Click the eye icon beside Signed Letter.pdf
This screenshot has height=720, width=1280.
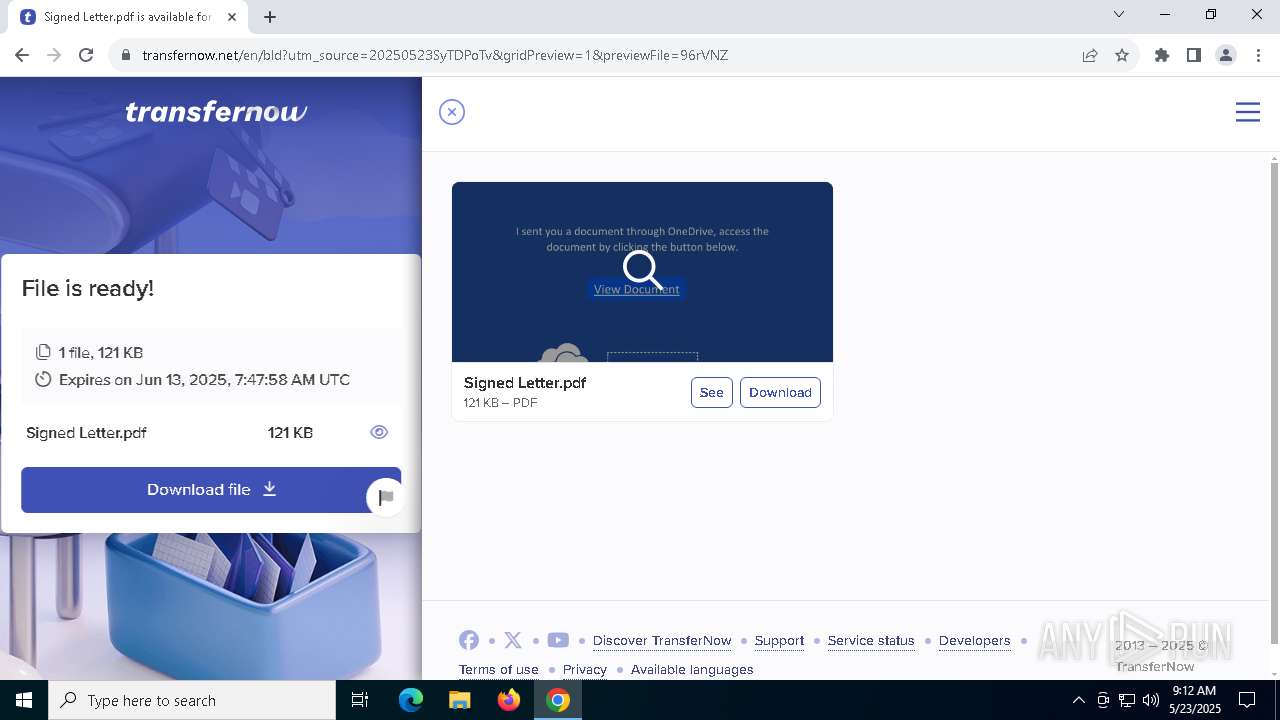click(379, 432)
